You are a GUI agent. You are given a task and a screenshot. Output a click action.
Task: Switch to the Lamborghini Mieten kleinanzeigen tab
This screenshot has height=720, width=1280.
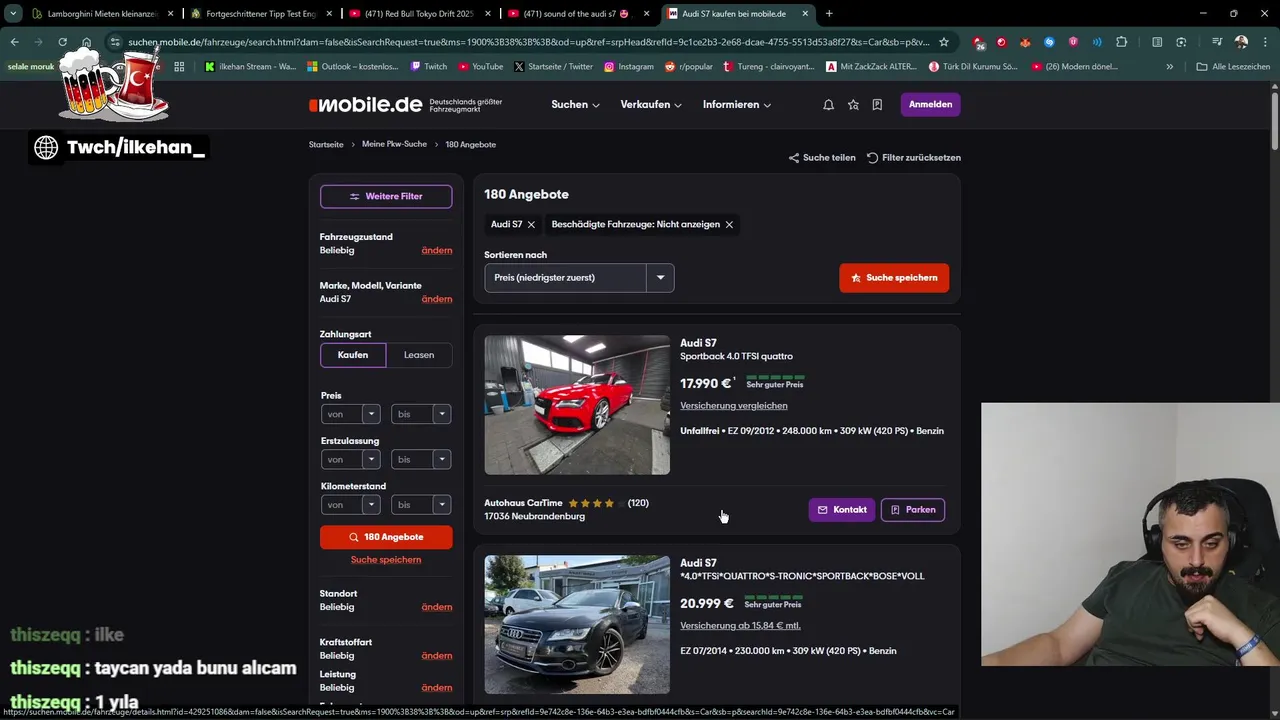point(102,14)
